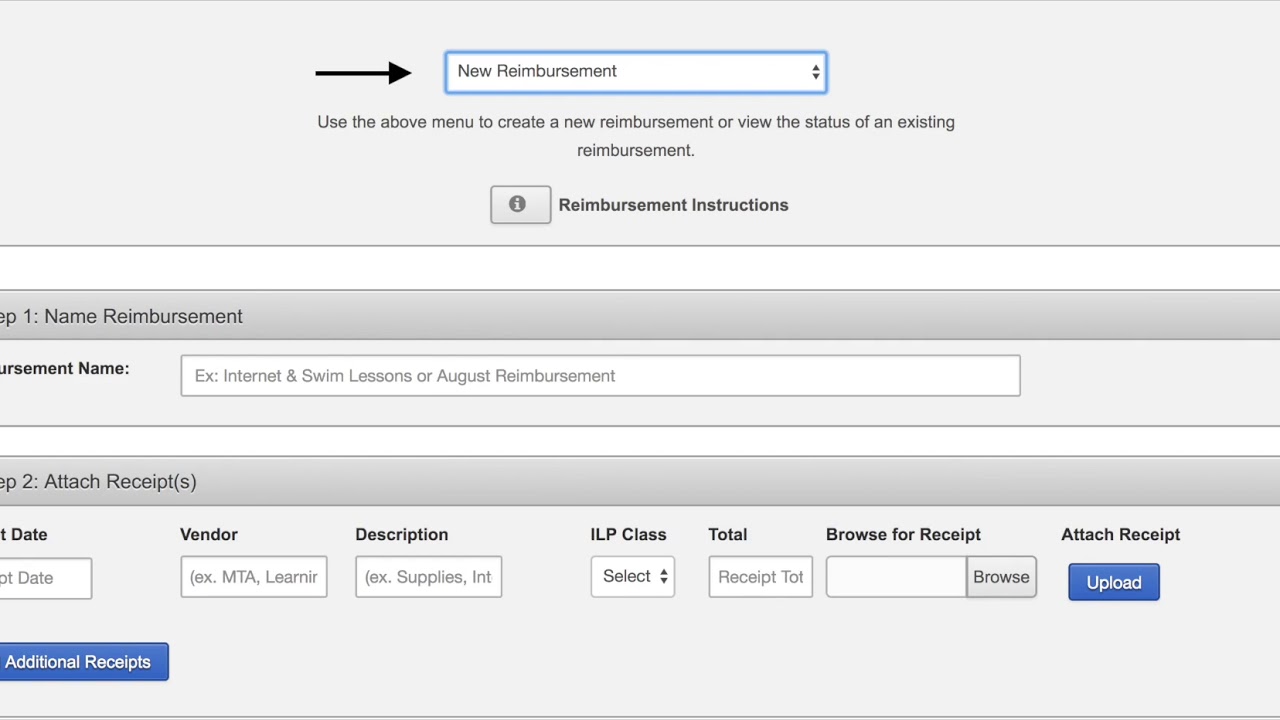The height and width of the screenshot is (720, 1280).
Task: Click the Attach Receipt column label
Action: coord(1120,535)
